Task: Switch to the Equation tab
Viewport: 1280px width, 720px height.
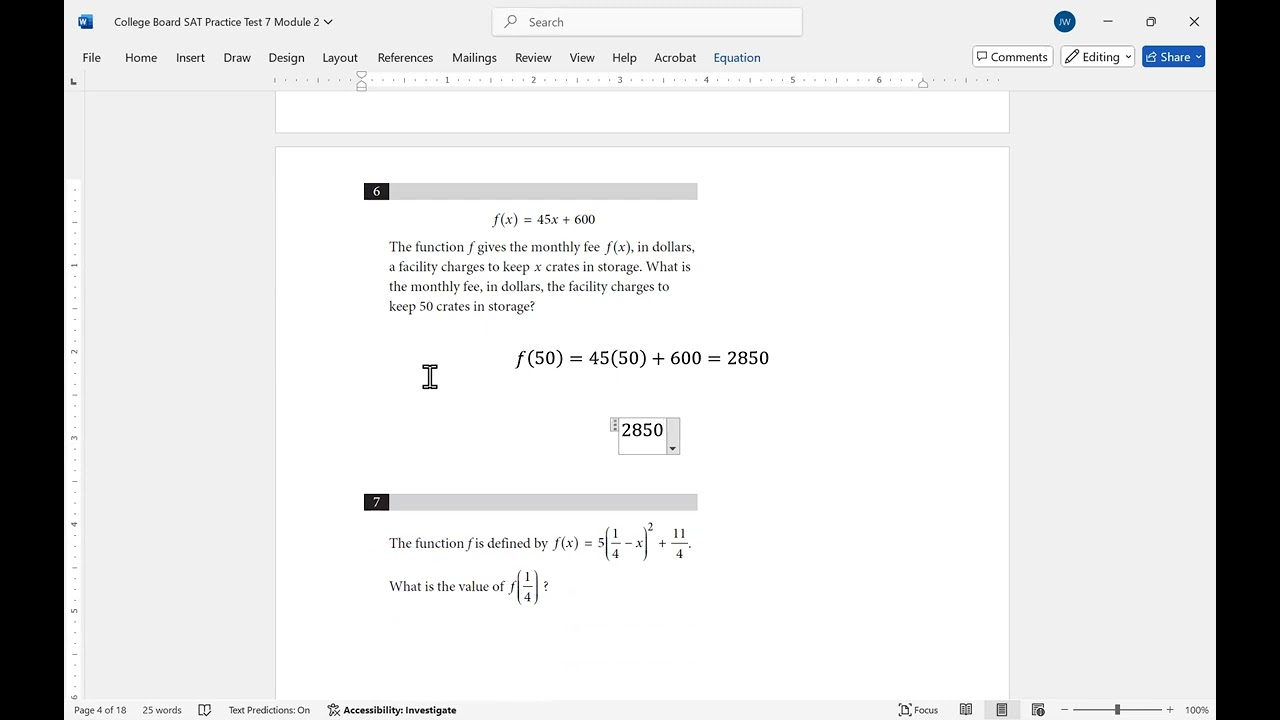Action: click(x=737, y=57)
